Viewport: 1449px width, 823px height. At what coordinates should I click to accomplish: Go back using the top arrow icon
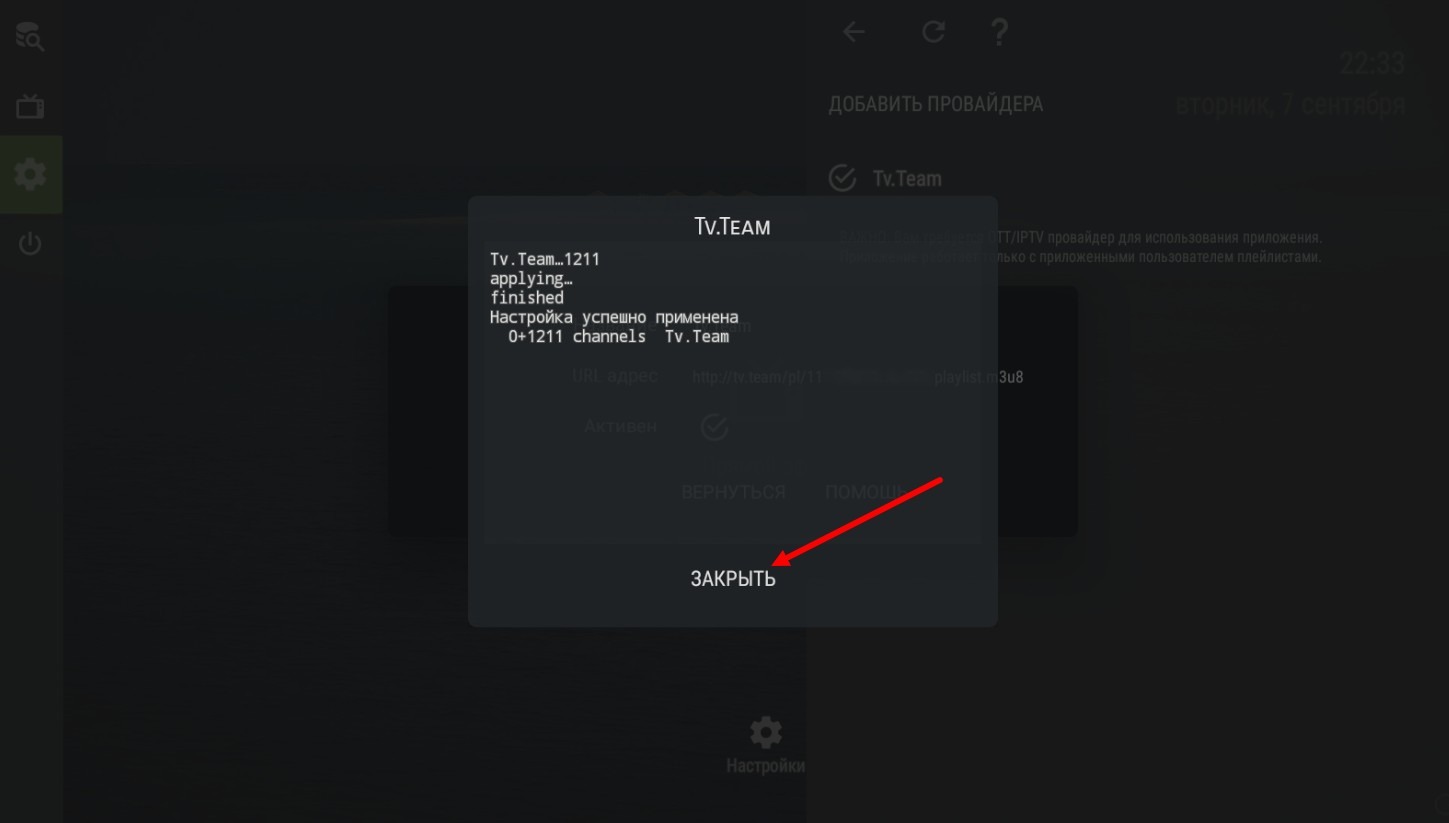(x=854, y=32)
